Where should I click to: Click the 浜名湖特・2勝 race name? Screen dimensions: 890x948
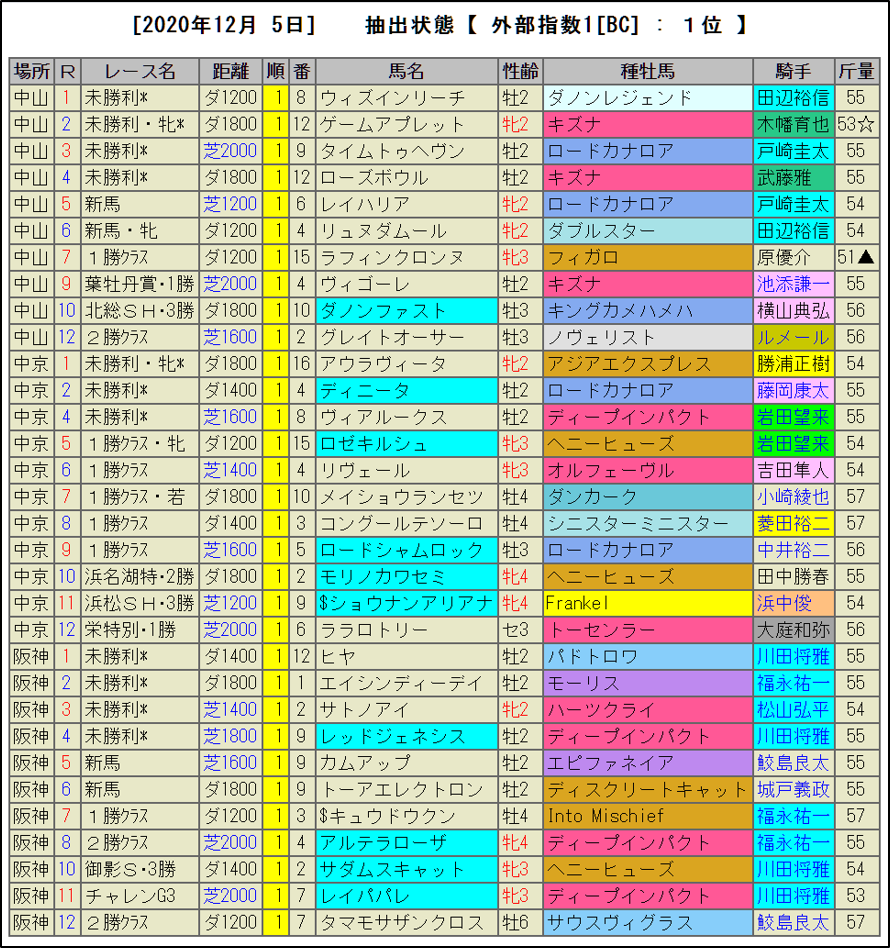tap(140, 576)
